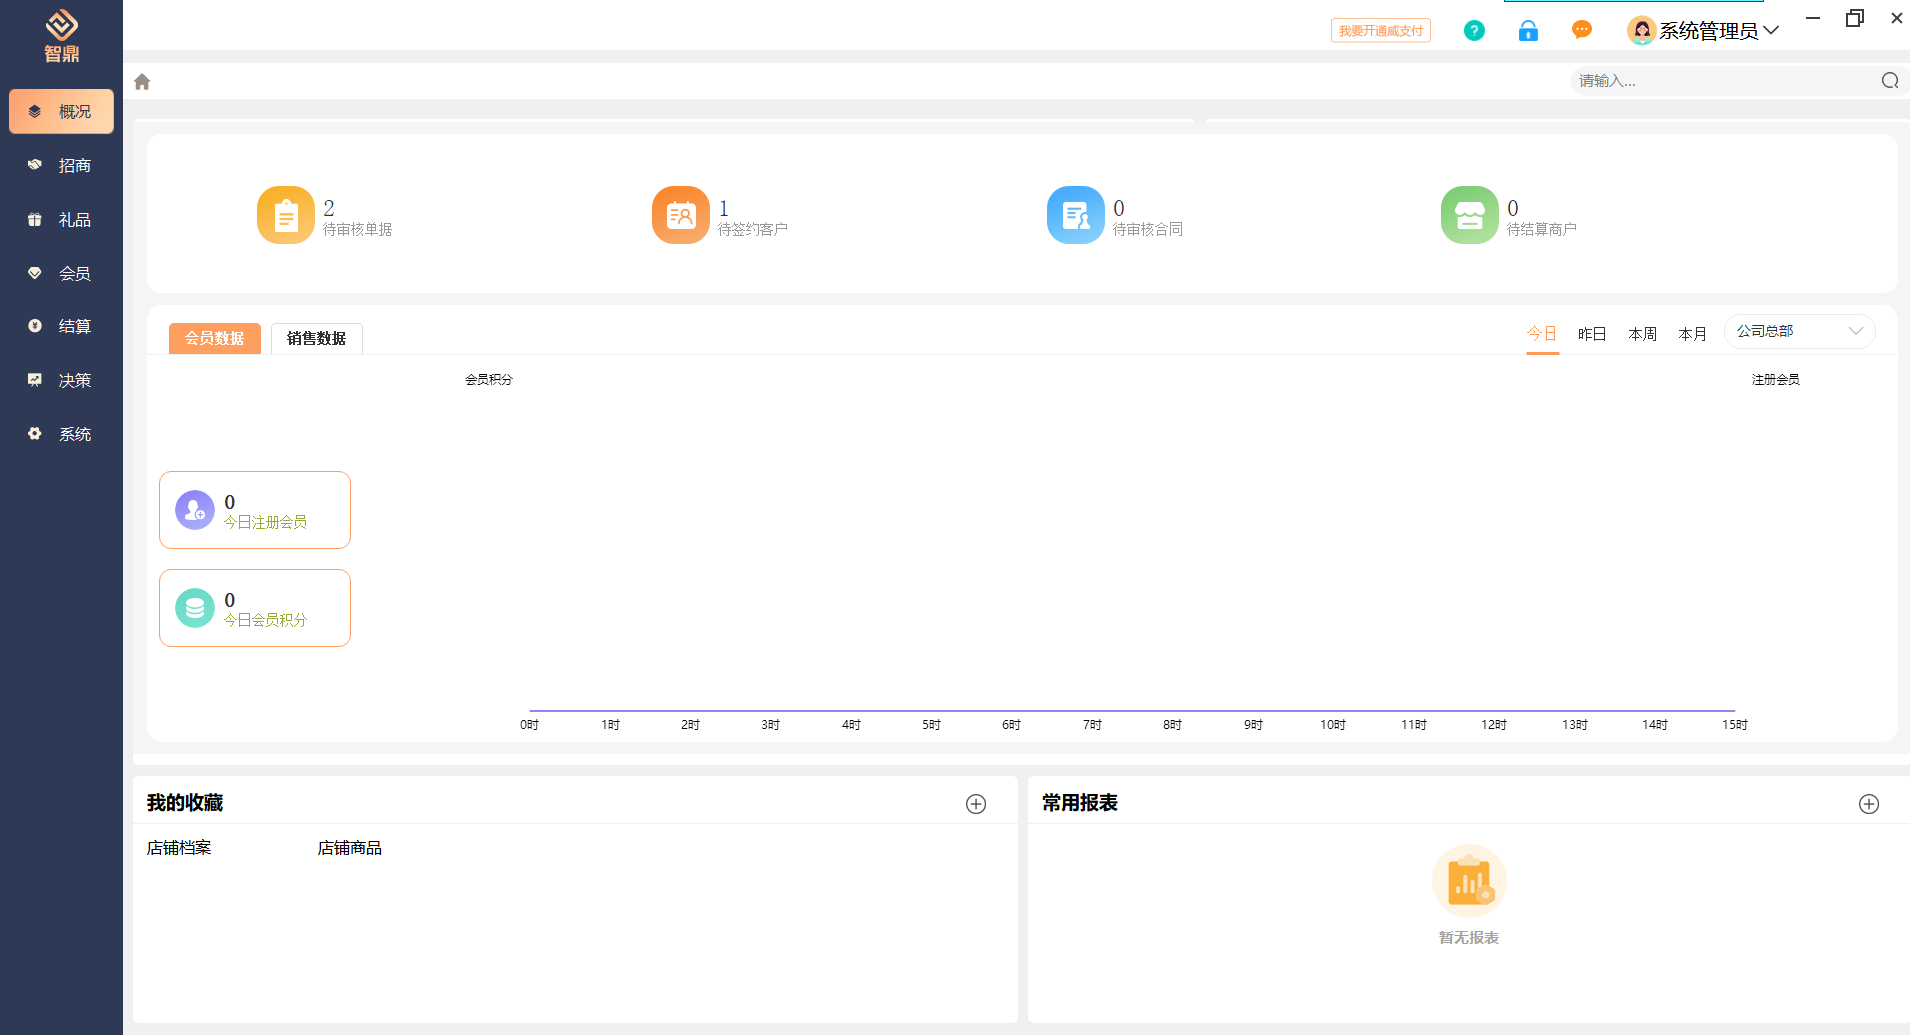Click the 待审核合同 blue contract icon
This screenshot has width=1910, height=1035.
[x=1076, y=215]
